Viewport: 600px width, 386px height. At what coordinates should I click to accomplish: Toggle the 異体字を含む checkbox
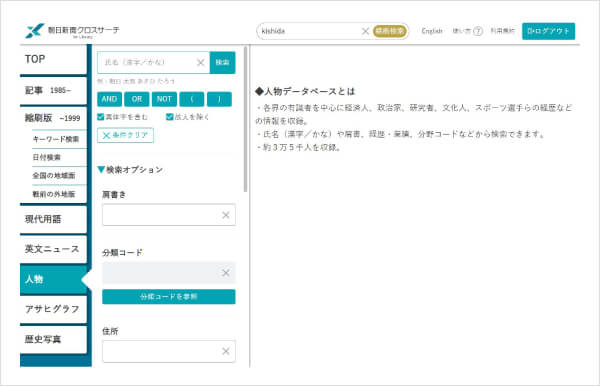tap(101, 117)
